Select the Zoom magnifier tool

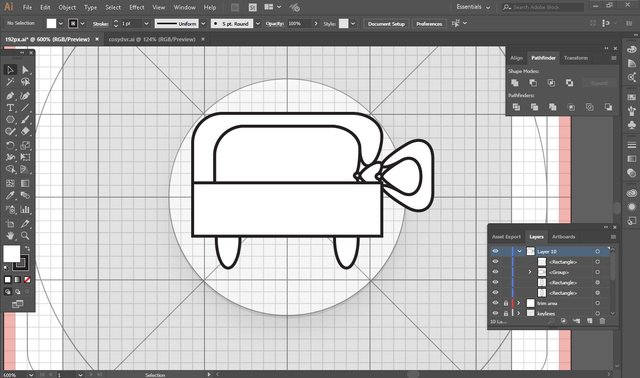tap(25, 236)
